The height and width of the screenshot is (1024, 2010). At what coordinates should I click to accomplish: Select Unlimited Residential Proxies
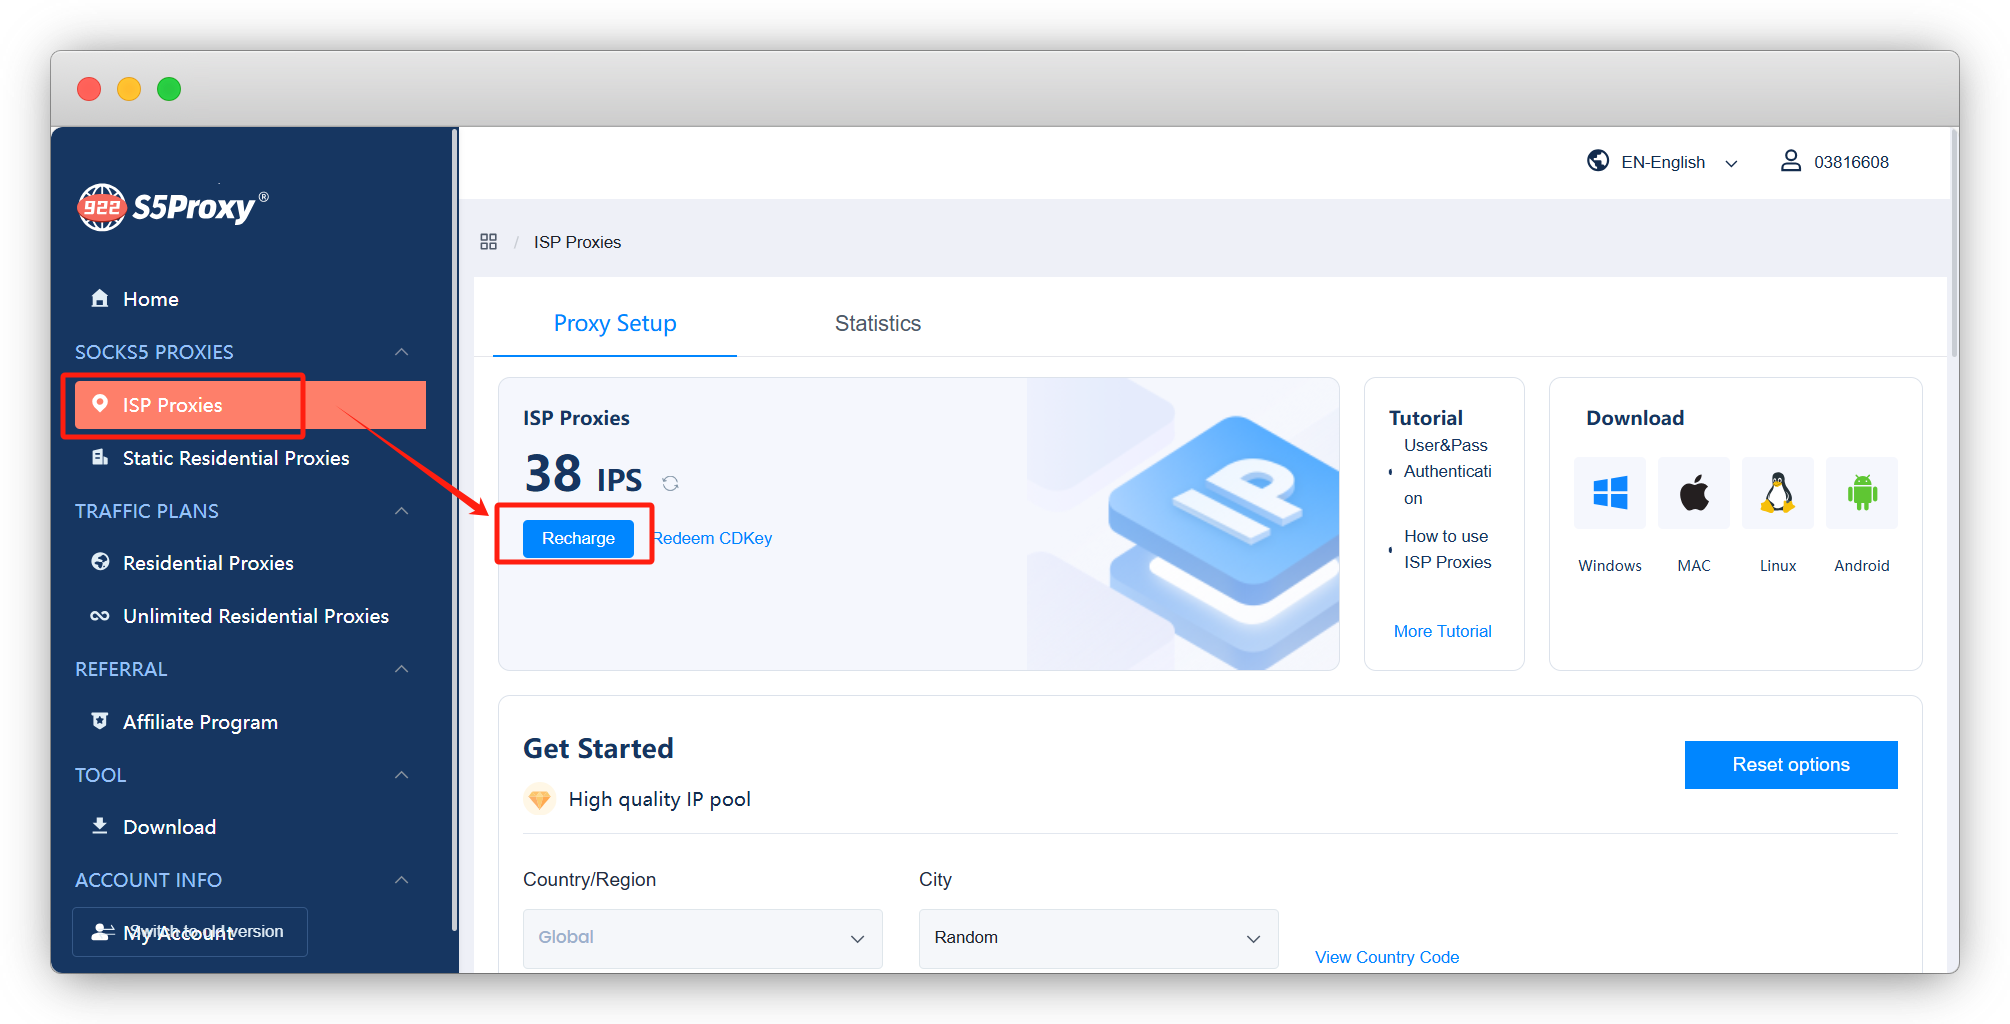[100, 615]
